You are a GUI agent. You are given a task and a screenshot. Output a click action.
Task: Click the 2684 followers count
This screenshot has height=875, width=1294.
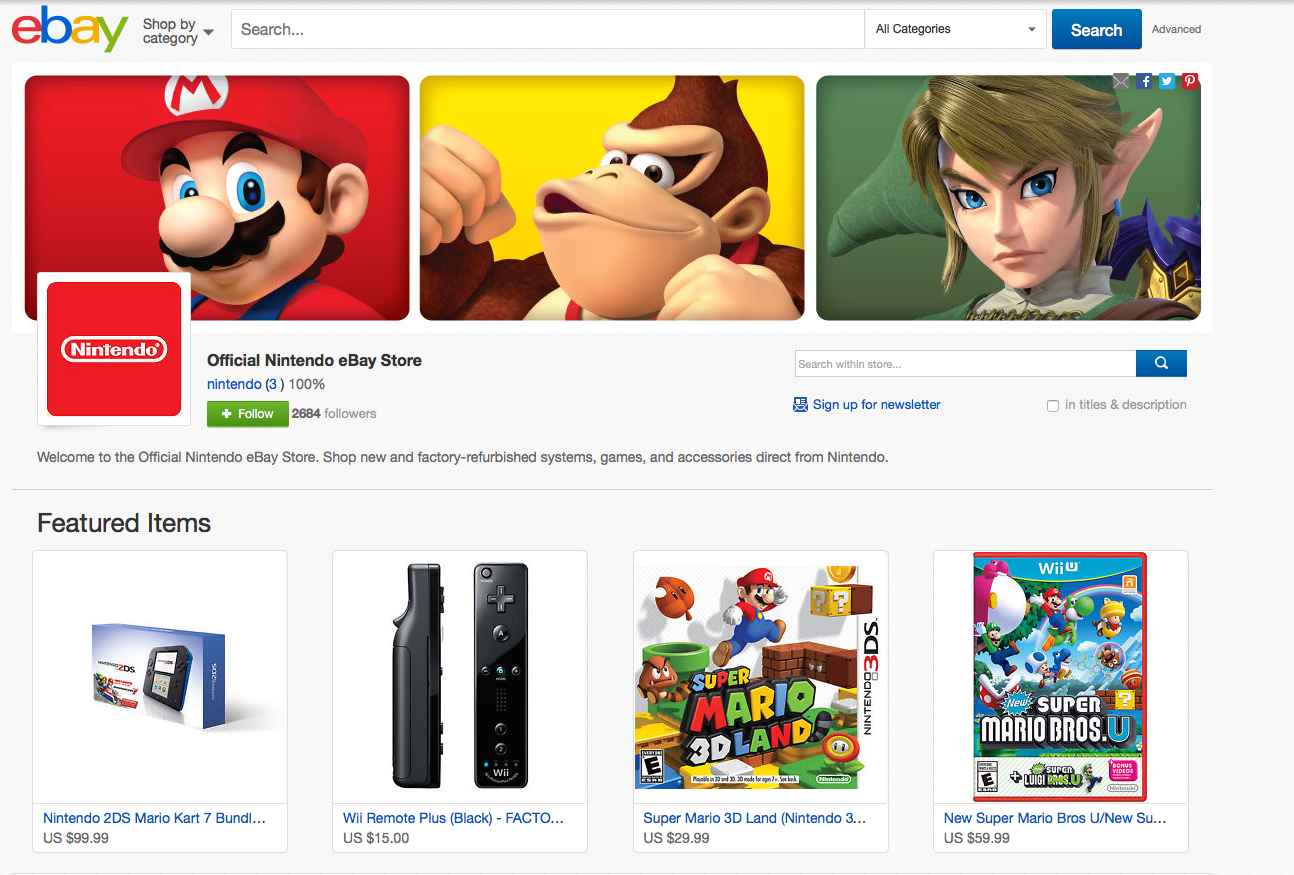[x=334, y=413]
